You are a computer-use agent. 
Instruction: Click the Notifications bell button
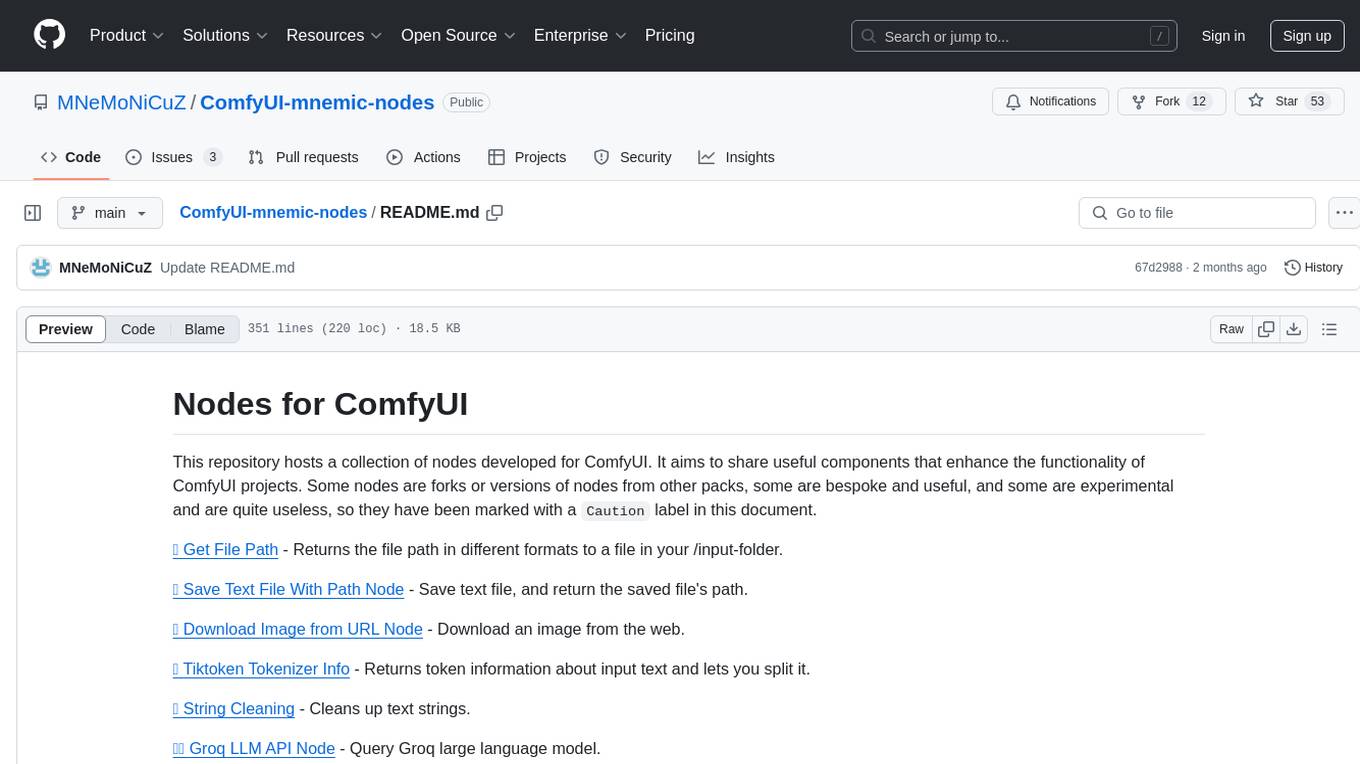pos(1050,102)
